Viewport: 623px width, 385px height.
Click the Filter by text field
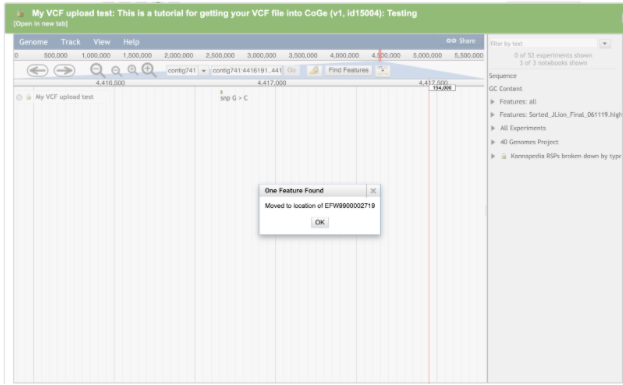point(543,43)
